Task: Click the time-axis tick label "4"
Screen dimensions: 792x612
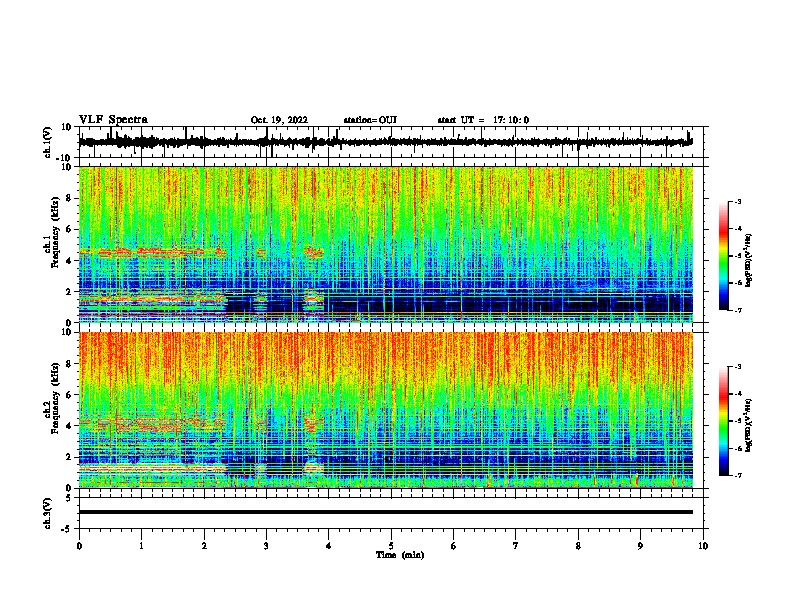Action: pyautogui.click(x=329, y=546)
